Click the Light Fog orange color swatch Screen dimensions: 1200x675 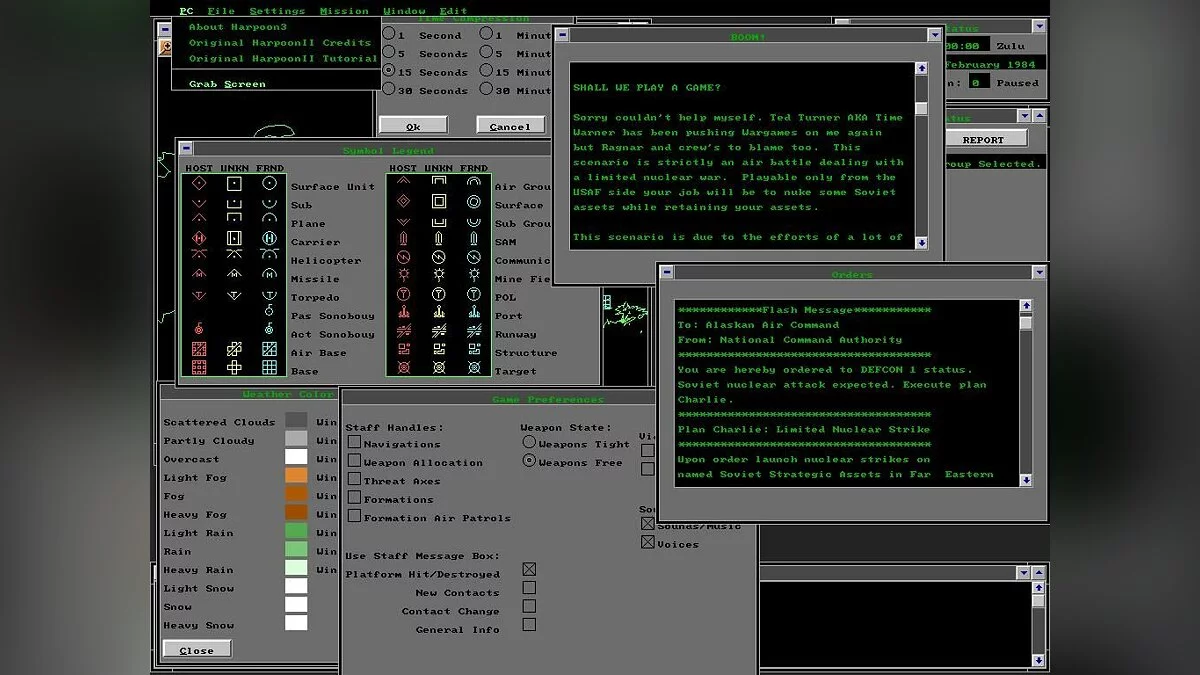tap(296, 476)
